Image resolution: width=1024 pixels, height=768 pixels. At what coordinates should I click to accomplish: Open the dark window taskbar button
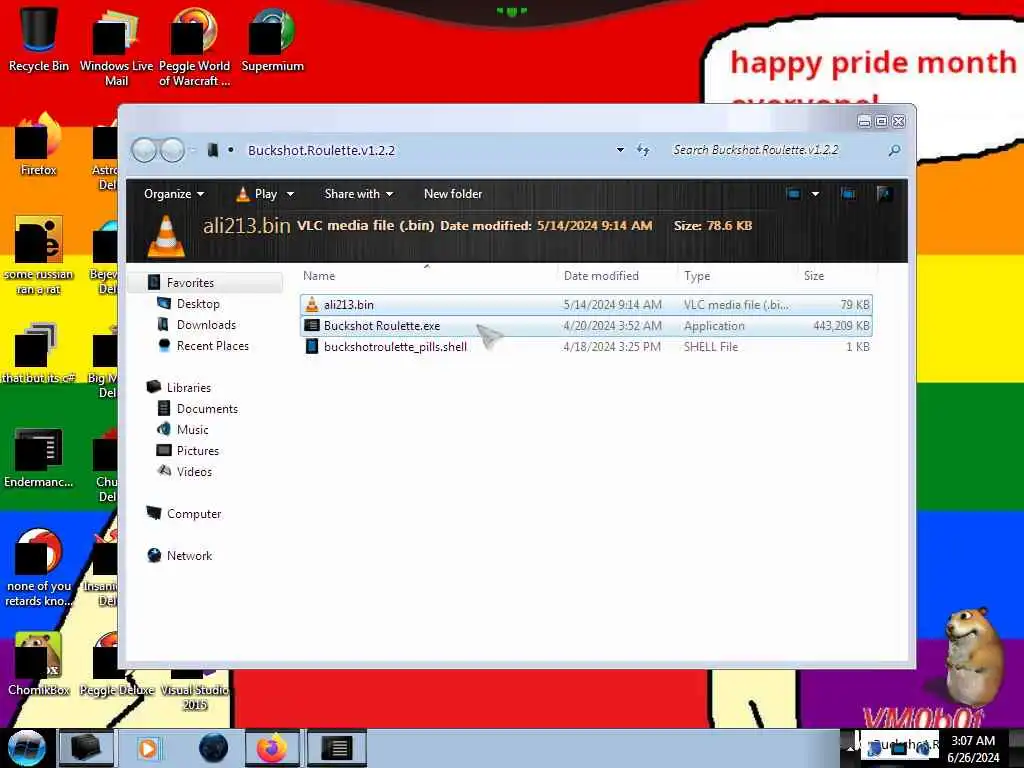pos(336,748)
